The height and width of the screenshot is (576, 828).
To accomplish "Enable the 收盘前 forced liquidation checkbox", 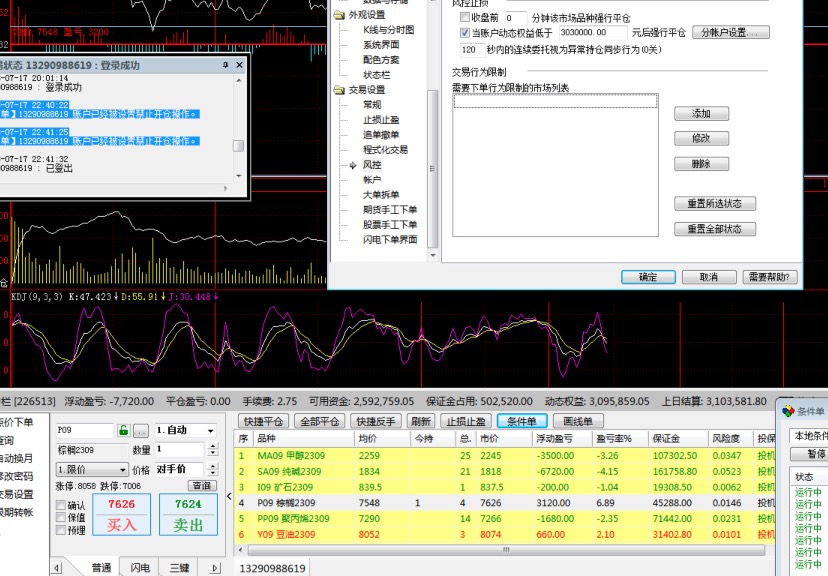I will pos(464,18).
